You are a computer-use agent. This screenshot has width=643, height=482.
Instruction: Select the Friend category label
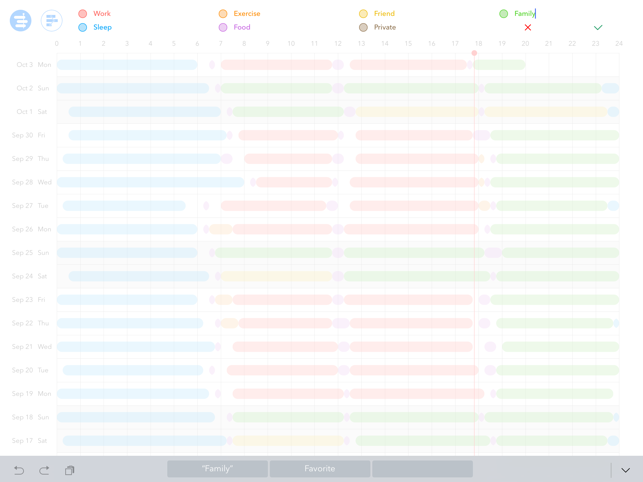[x=384, y=14]
